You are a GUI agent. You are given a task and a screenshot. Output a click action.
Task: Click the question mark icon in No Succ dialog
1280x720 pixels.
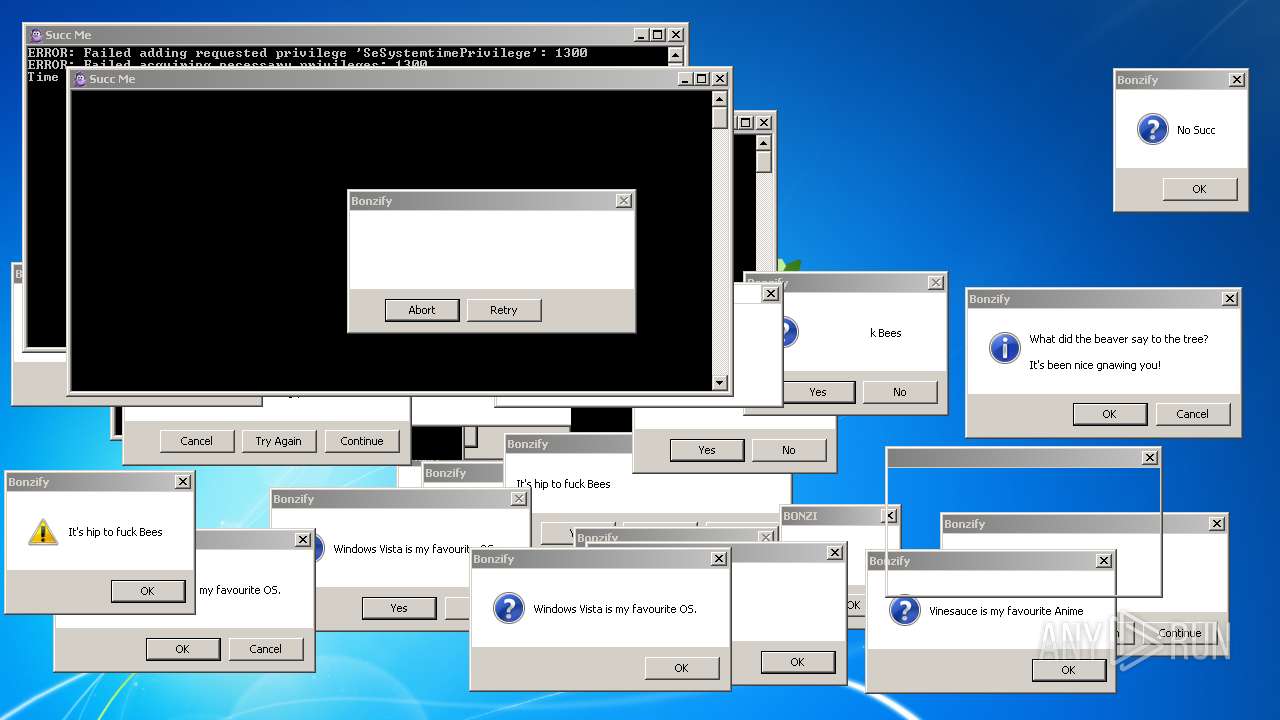click(x=1153, y=129)
